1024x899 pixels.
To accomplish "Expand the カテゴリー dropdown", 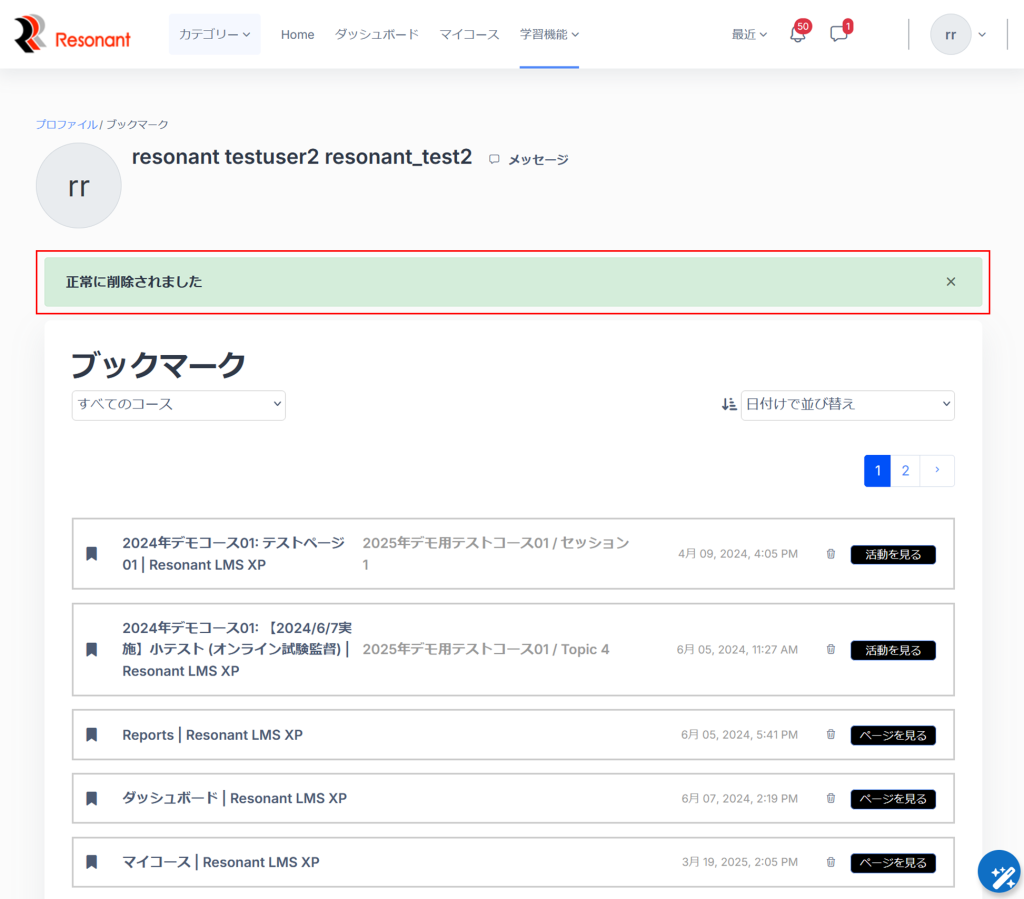I will click(214, 34).
